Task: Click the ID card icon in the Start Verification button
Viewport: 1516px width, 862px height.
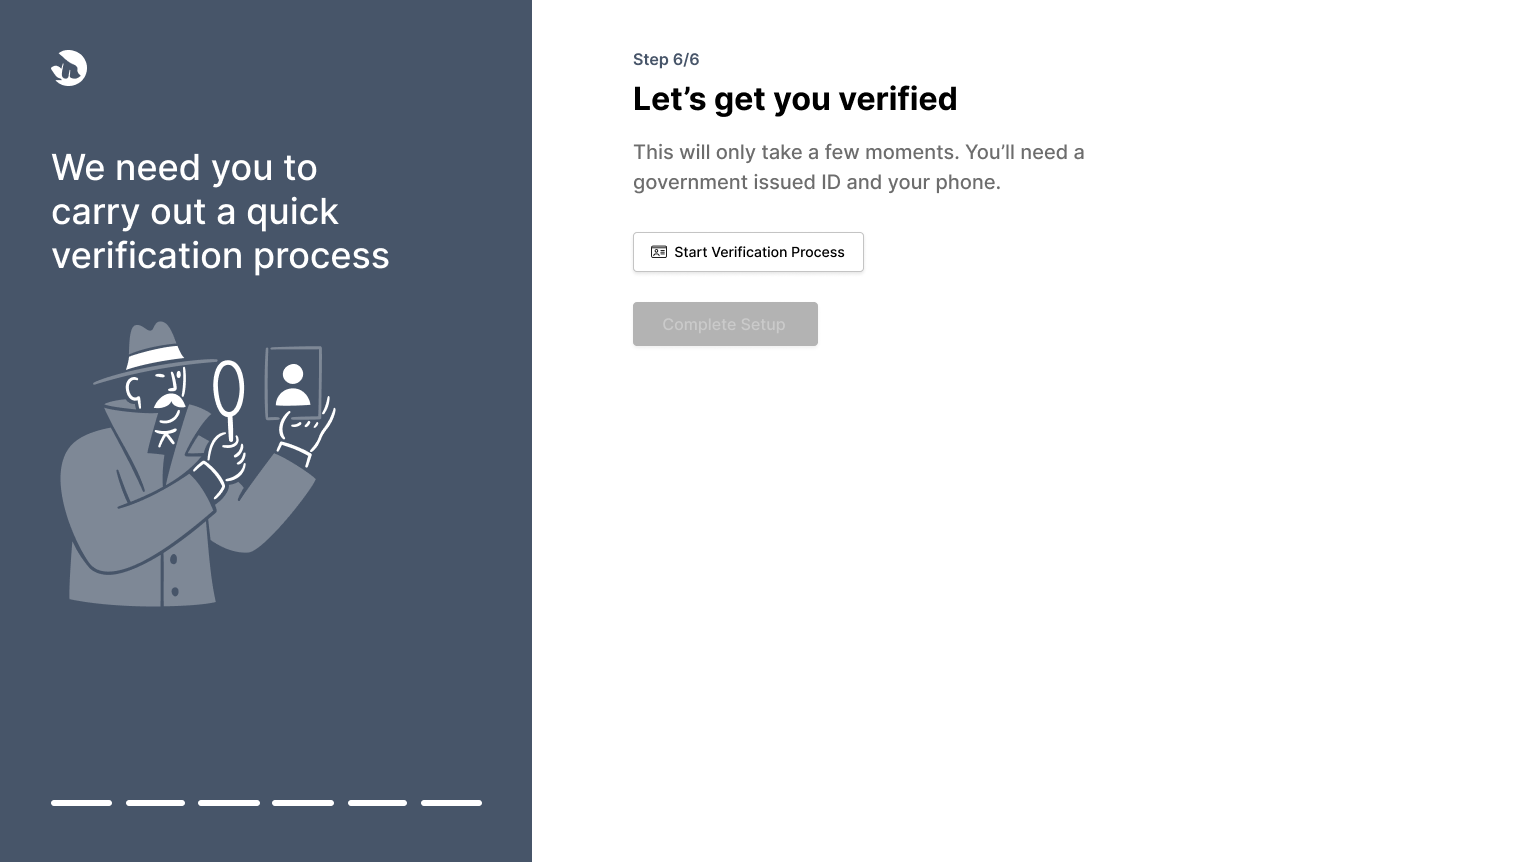Action: 659,252
